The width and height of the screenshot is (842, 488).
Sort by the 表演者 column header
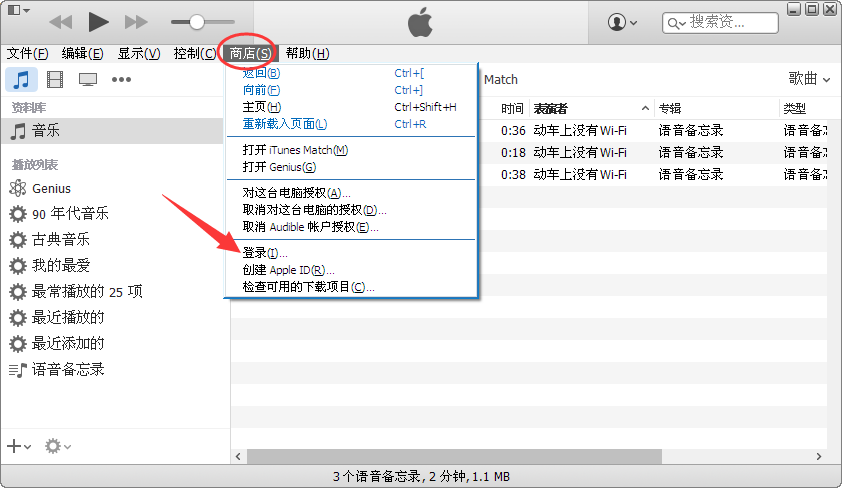click(x=592, y=108)
